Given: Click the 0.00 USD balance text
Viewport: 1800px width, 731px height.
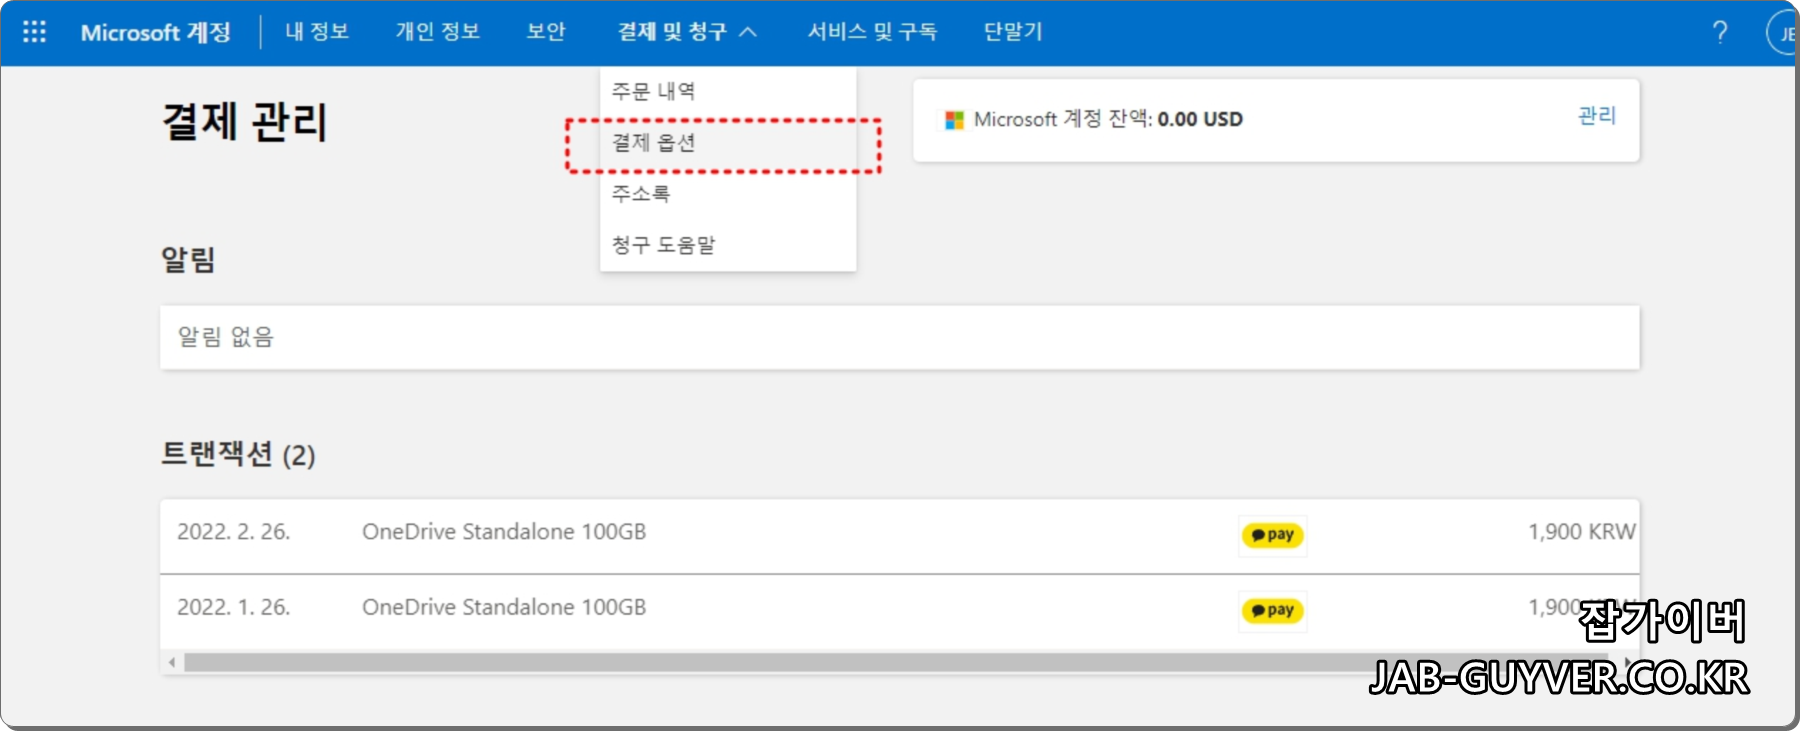Looking at the screenshot, I should point(1200,120).
